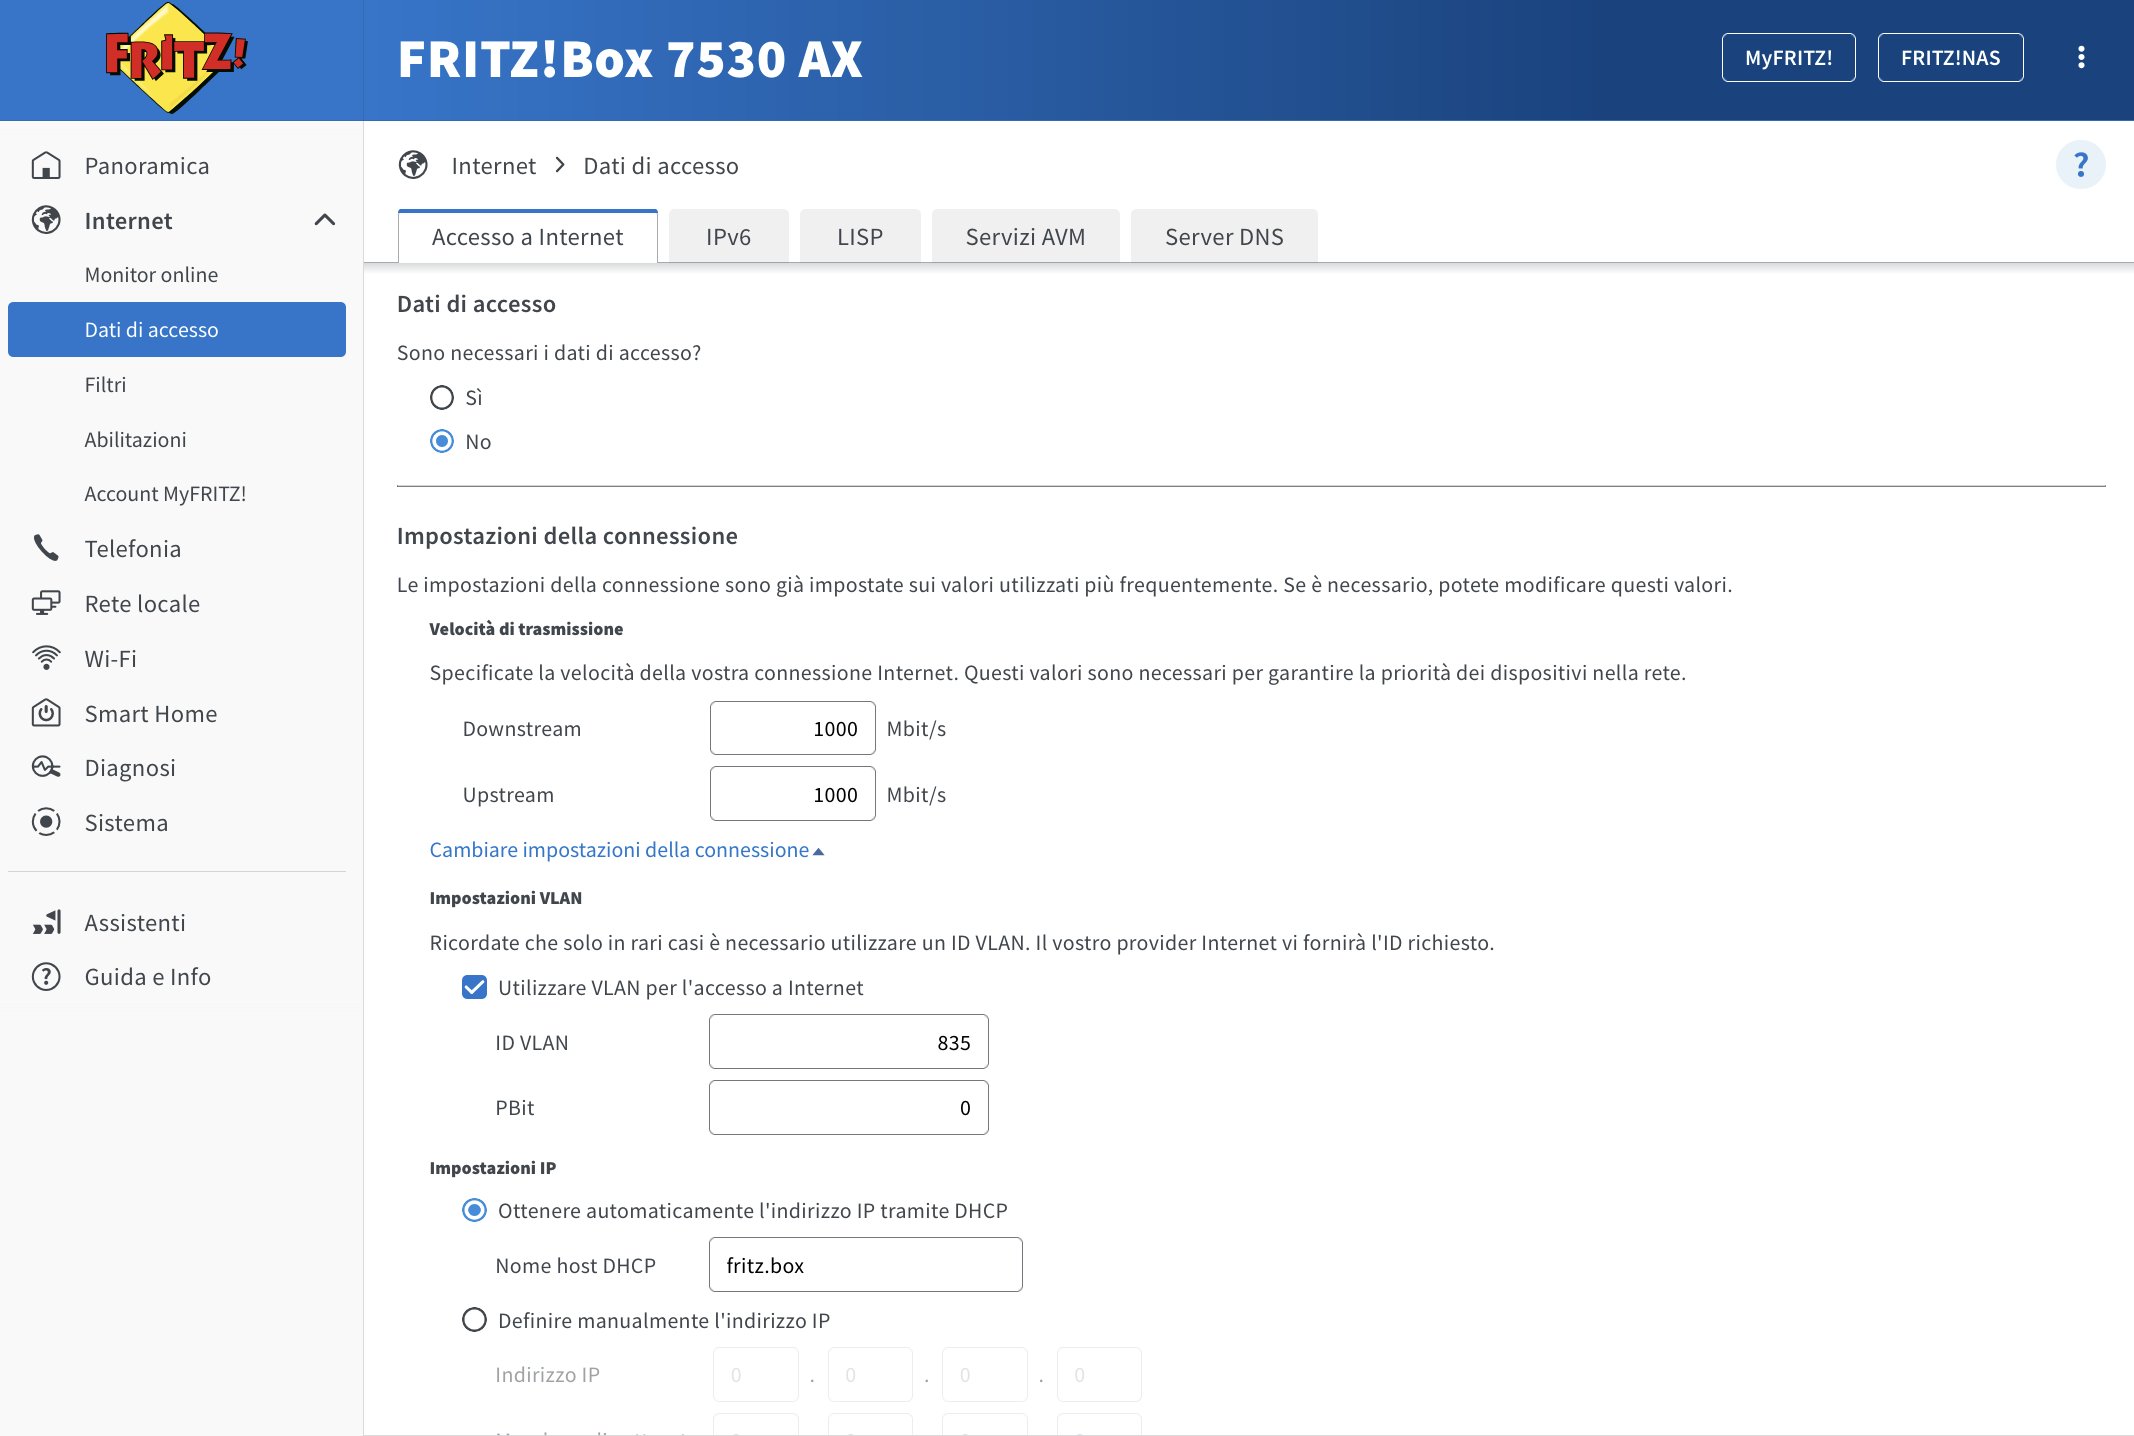
Task: Select Definire manualmente l'indirizzo IP option
Action: pyautogui.click(x=474, y=1320)
